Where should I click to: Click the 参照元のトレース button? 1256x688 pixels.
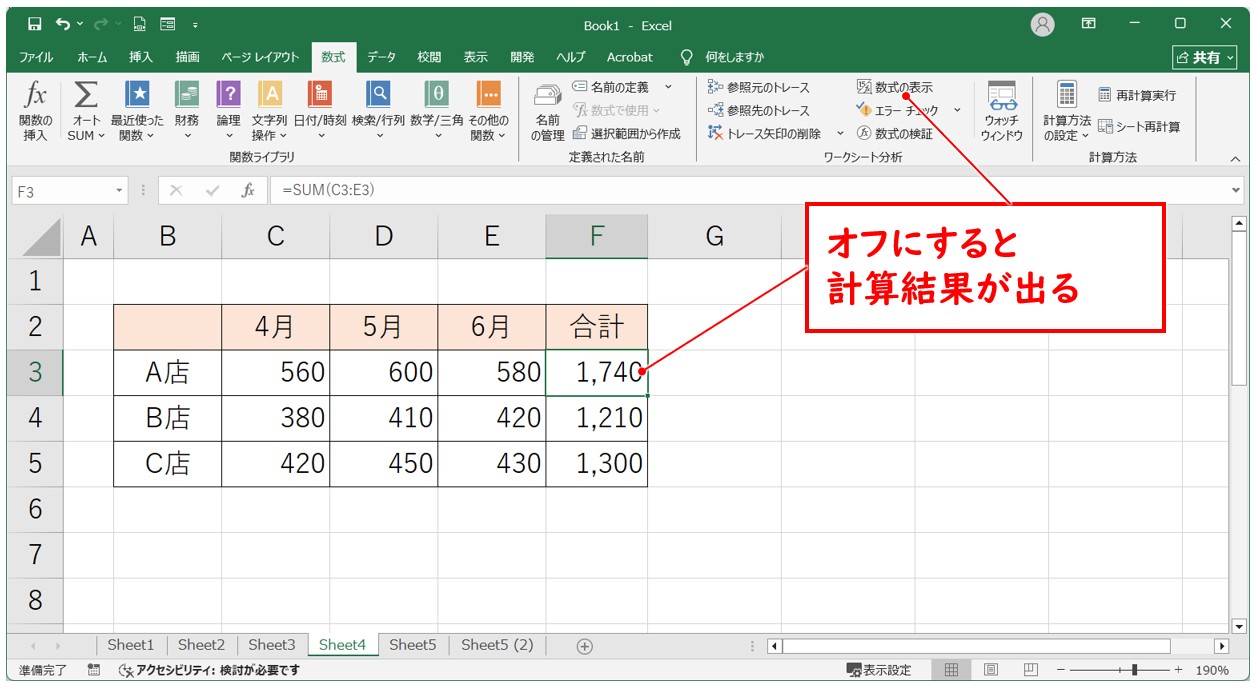click(759, 88)
